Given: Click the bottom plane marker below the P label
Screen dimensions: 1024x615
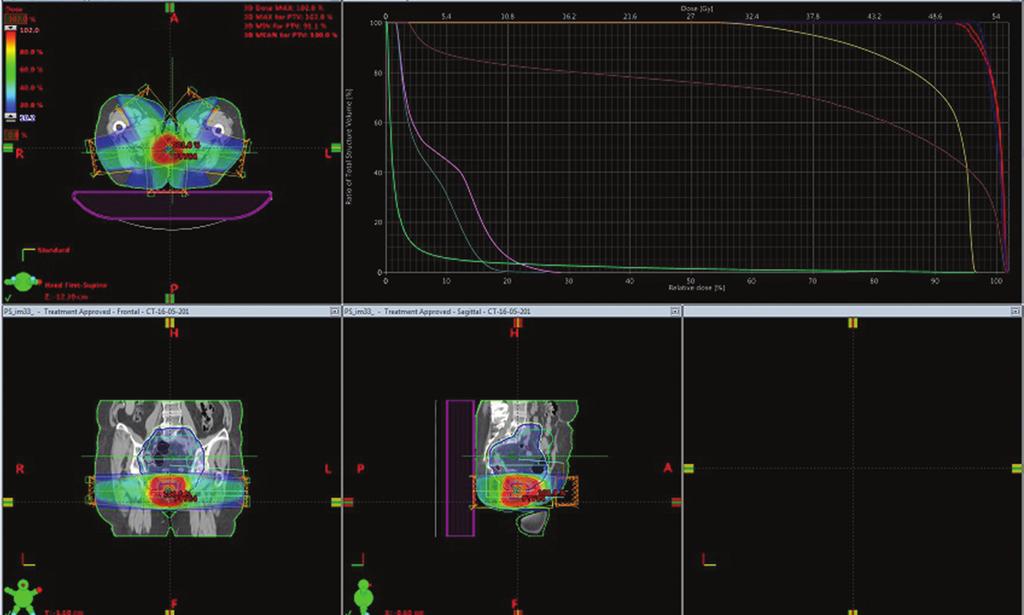Looking at the screenshot, I should pos(170,299).
